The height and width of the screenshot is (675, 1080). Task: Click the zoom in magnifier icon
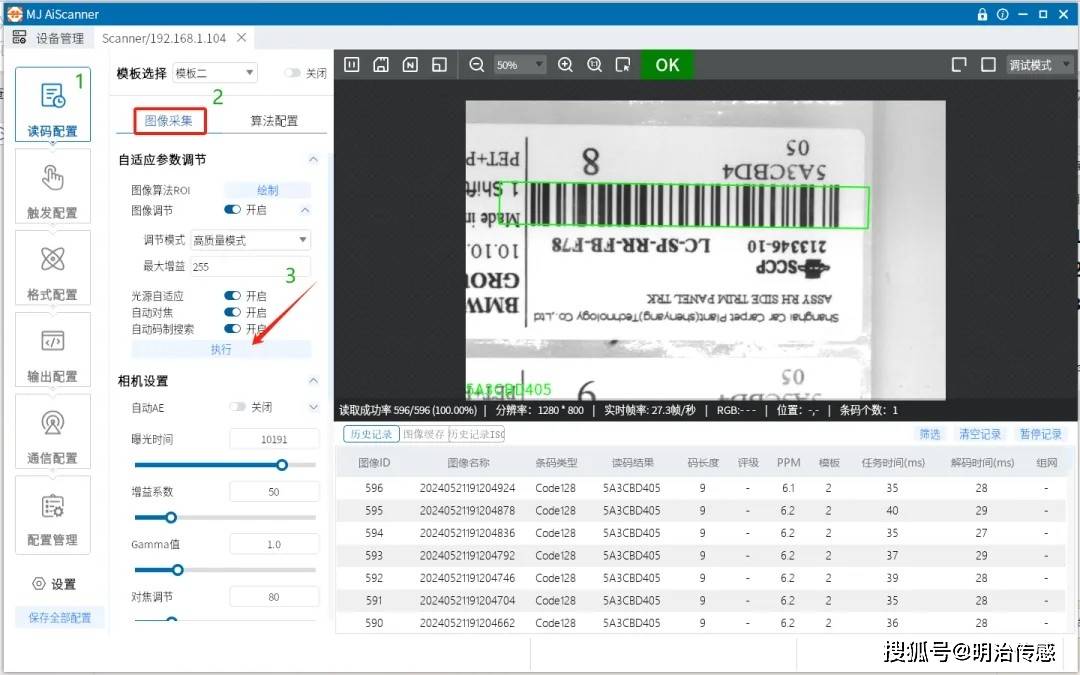(x=565, y=65)
